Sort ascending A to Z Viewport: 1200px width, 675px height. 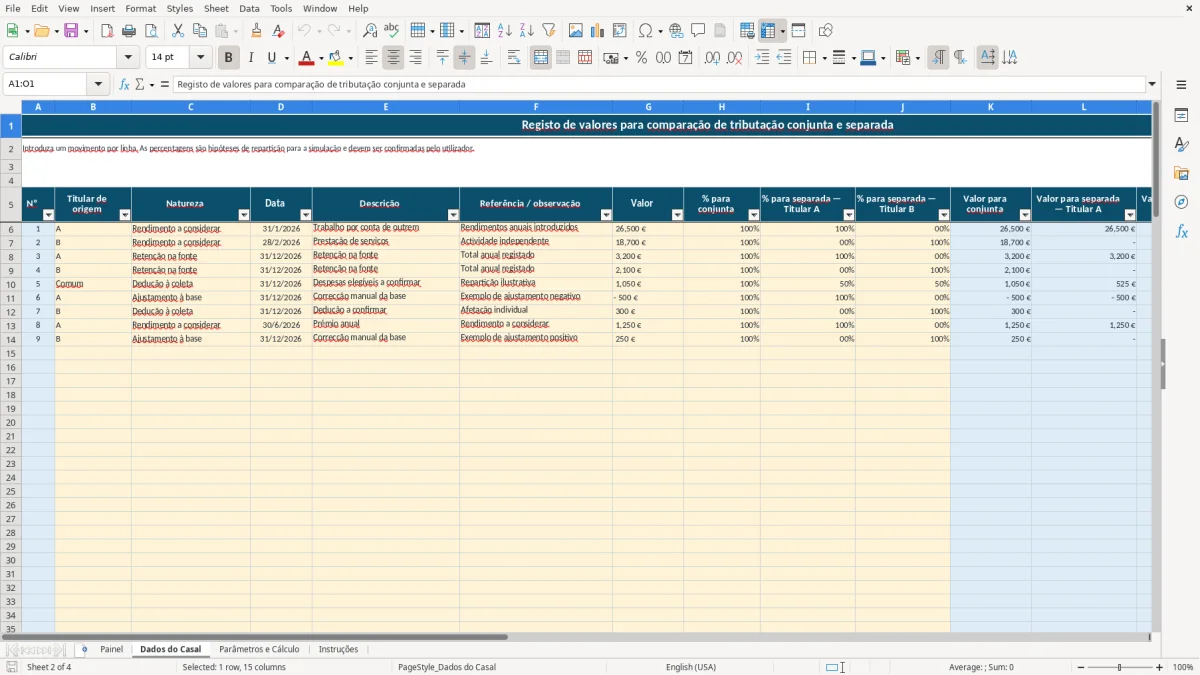pyautogui.click(x=505, y=31)
